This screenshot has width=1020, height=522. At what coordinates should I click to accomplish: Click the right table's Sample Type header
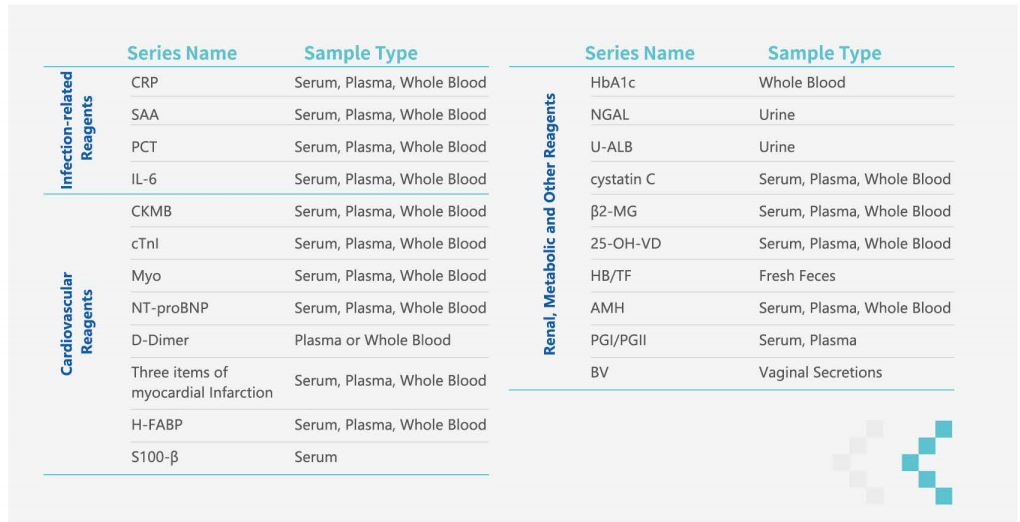tap(824, 53)
